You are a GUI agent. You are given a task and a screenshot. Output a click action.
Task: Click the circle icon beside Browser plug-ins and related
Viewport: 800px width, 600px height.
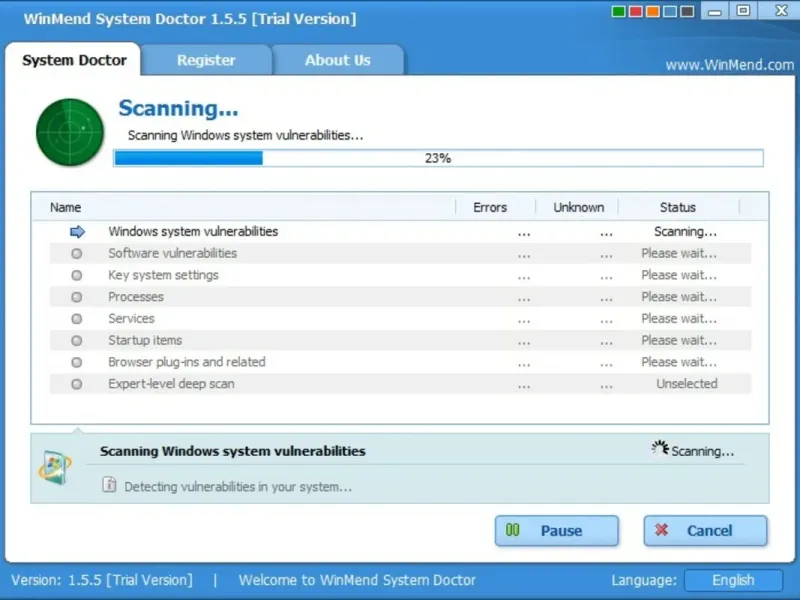77,362
